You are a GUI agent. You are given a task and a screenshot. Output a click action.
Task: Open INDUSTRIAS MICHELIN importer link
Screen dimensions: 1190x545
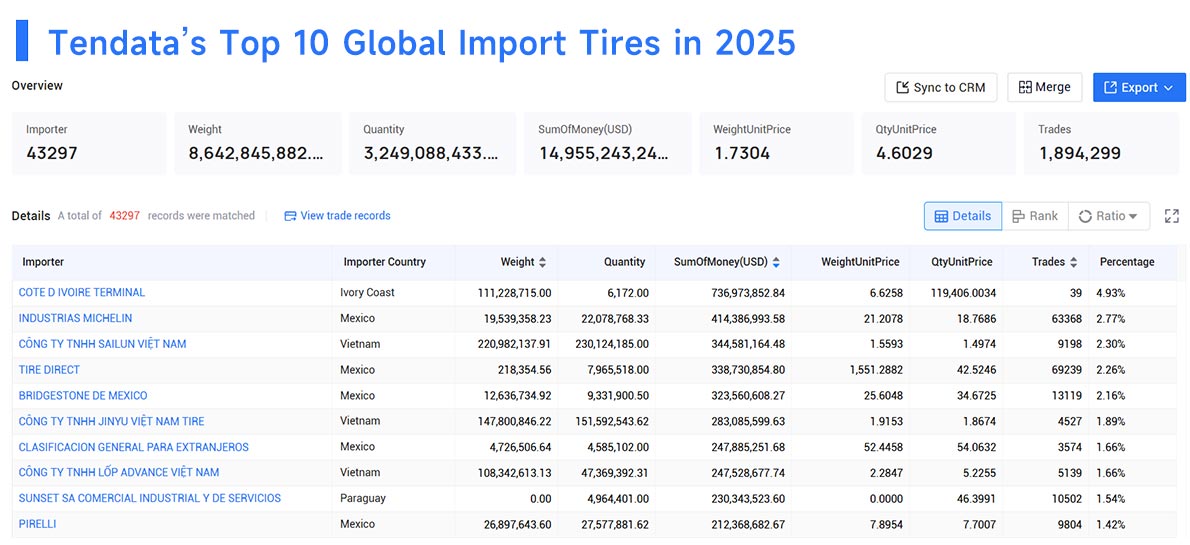point(75,318)
